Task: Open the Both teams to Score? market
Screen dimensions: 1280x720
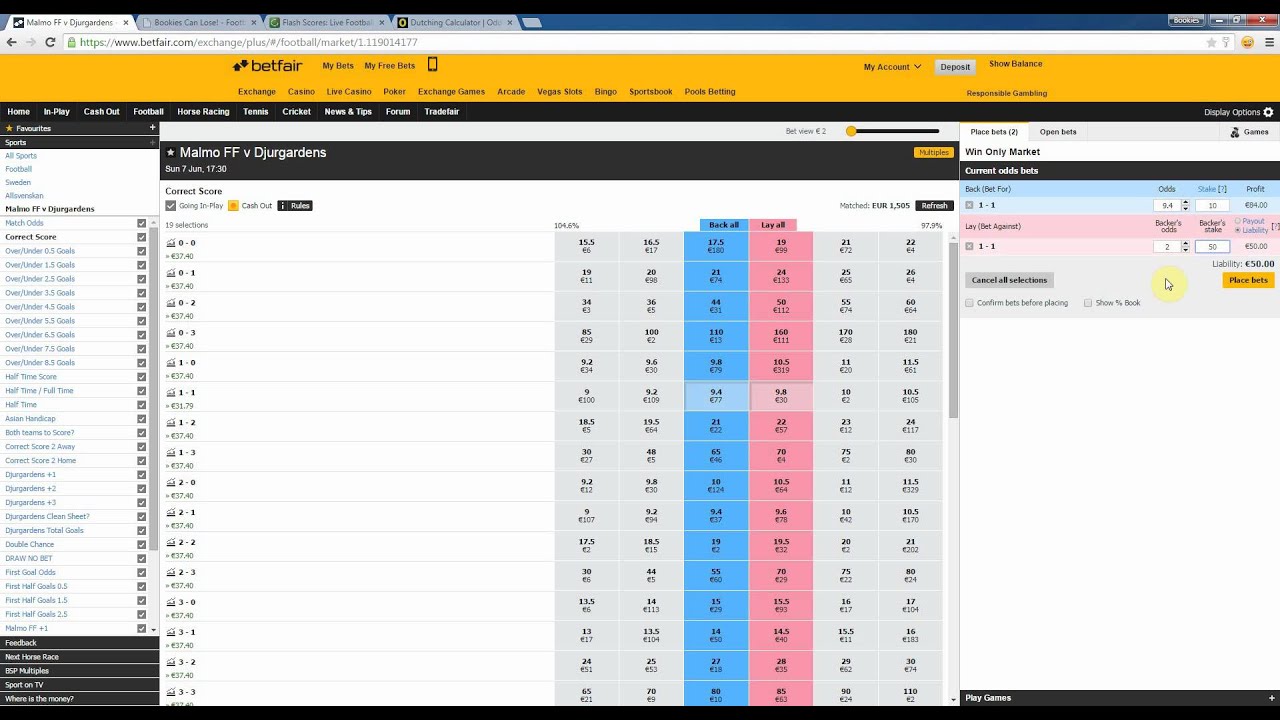Action: [x=39, y=433]
